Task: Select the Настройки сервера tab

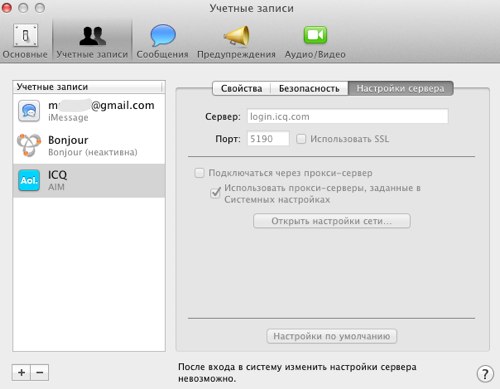Action: click(400, 88)
